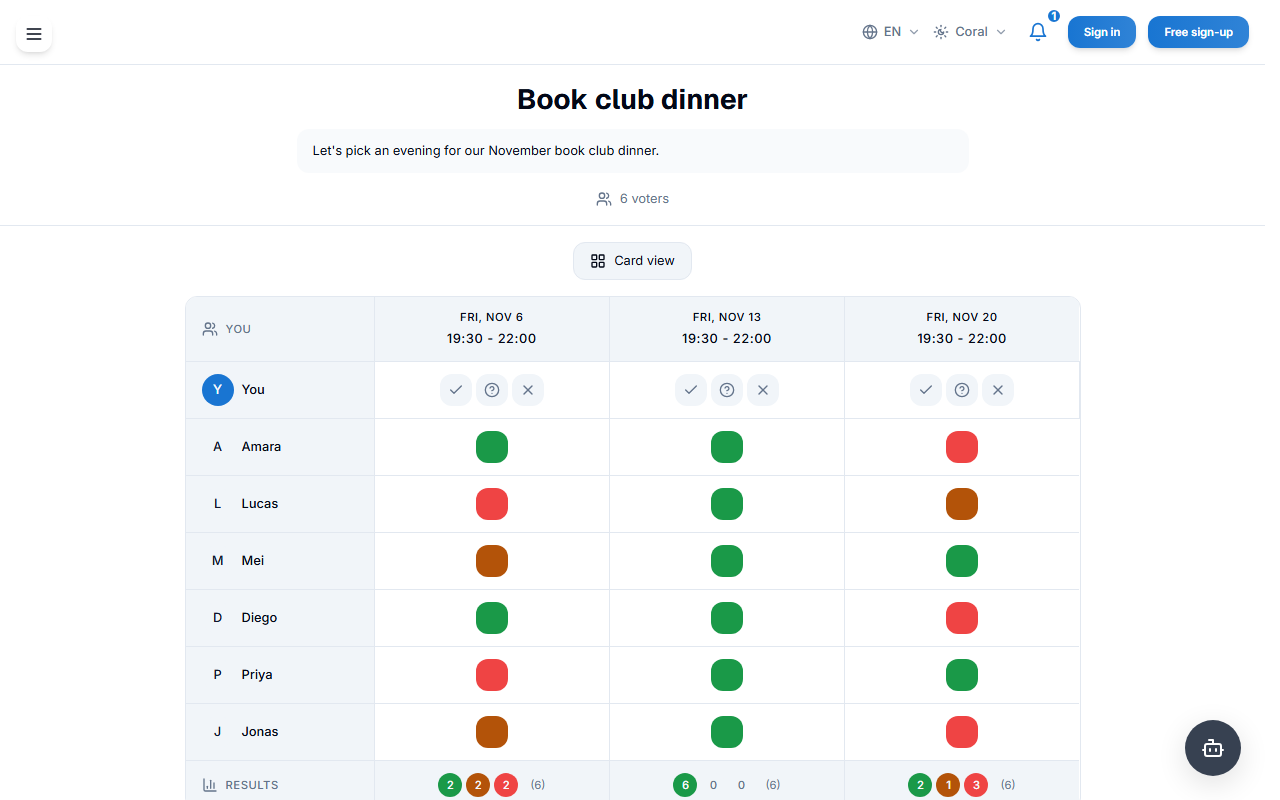1280x800 pixels.
Task: Click the red 3 result for Nov 20
Action: [x=976, y=785]
